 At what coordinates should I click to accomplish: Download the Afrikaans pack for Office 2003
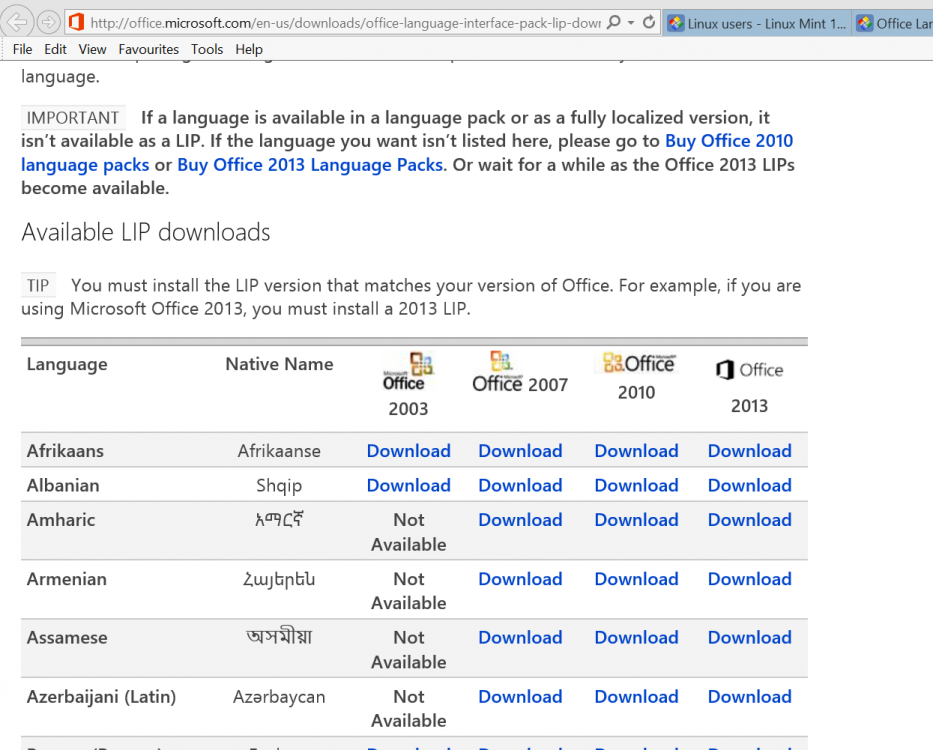click(409, 450)
